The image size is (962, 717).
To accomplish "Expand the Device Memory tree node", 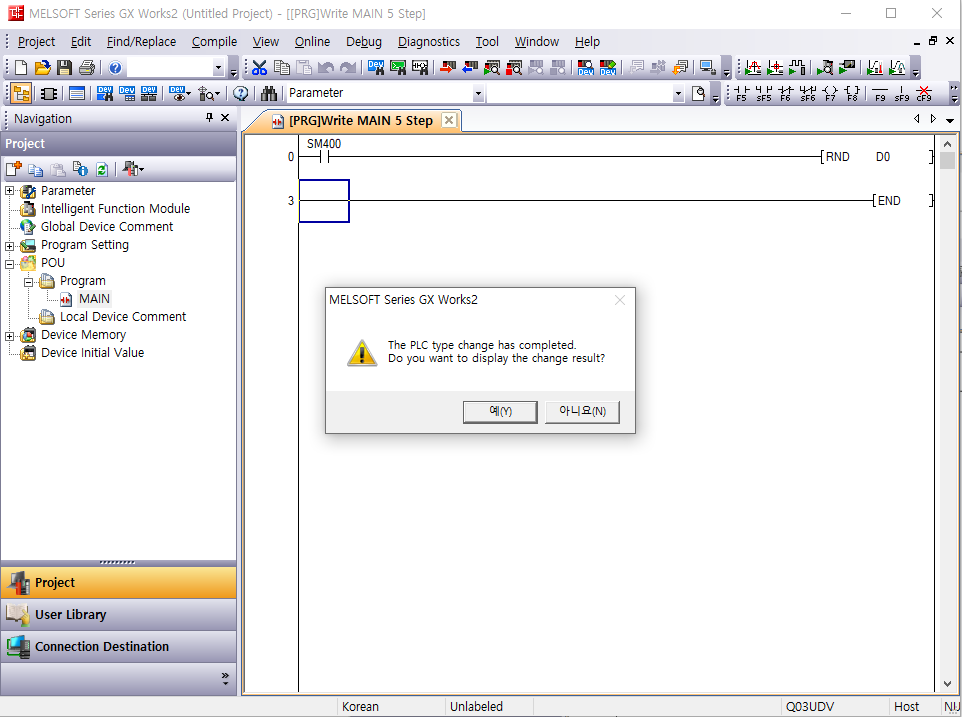I will coord(9,337).
